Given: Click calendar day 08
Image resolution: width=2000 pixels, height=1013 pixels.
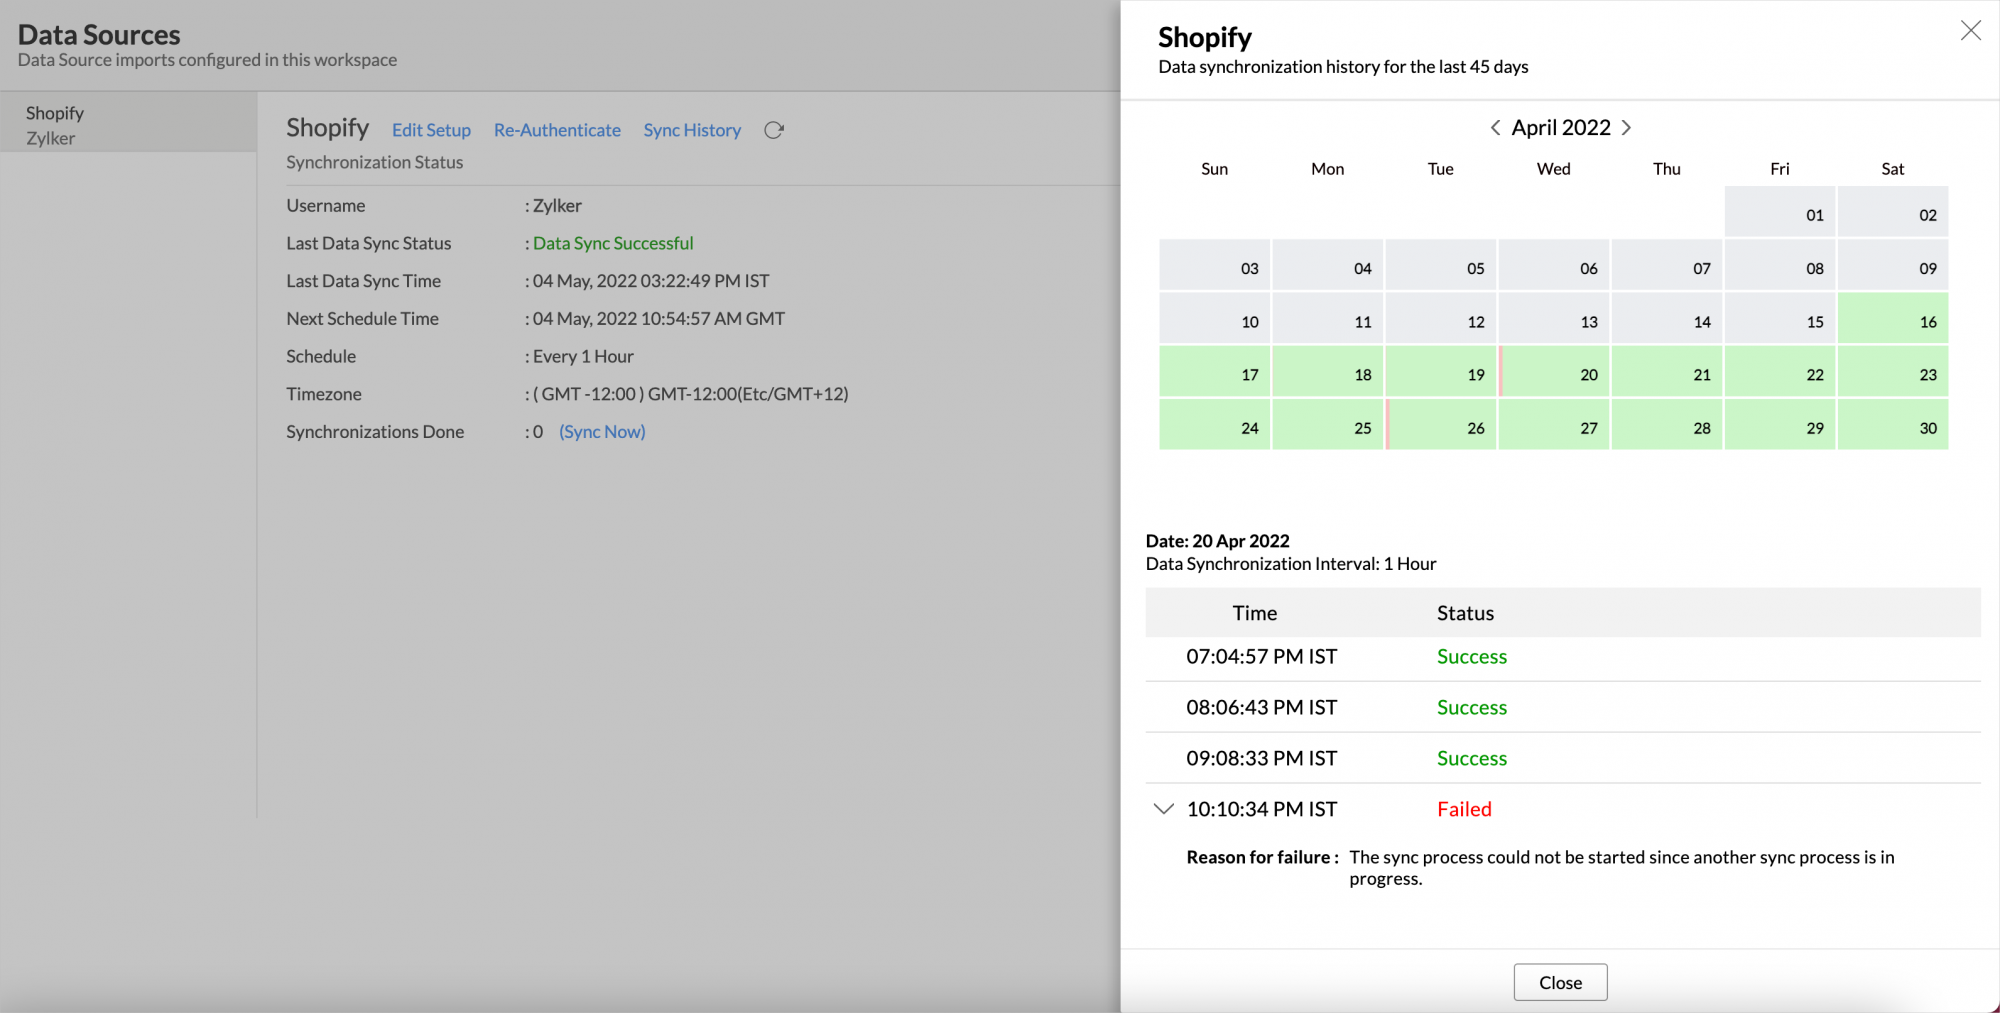Looking at the screenshot, I should (1780, 265).
